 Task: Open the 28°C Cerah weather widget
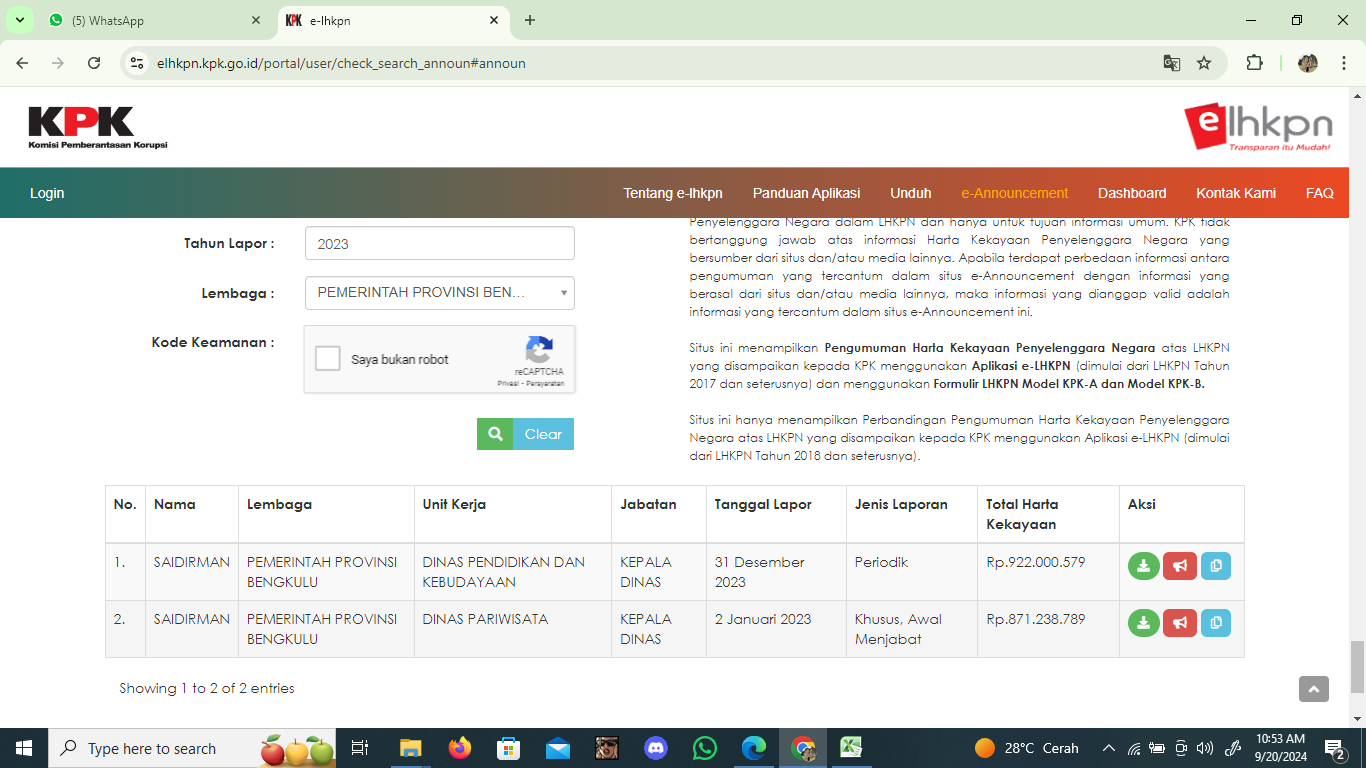coord(1027,748)
